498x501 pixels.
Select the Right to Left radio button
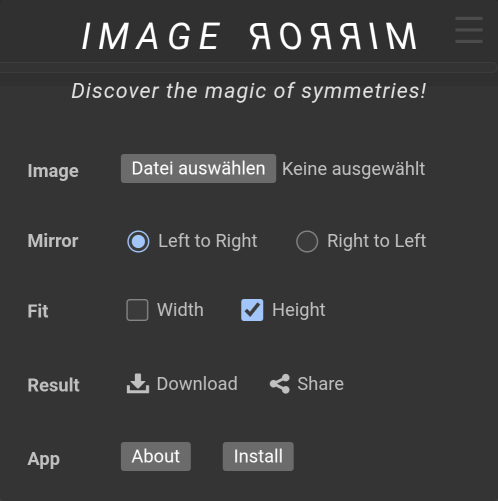(307, 241)
